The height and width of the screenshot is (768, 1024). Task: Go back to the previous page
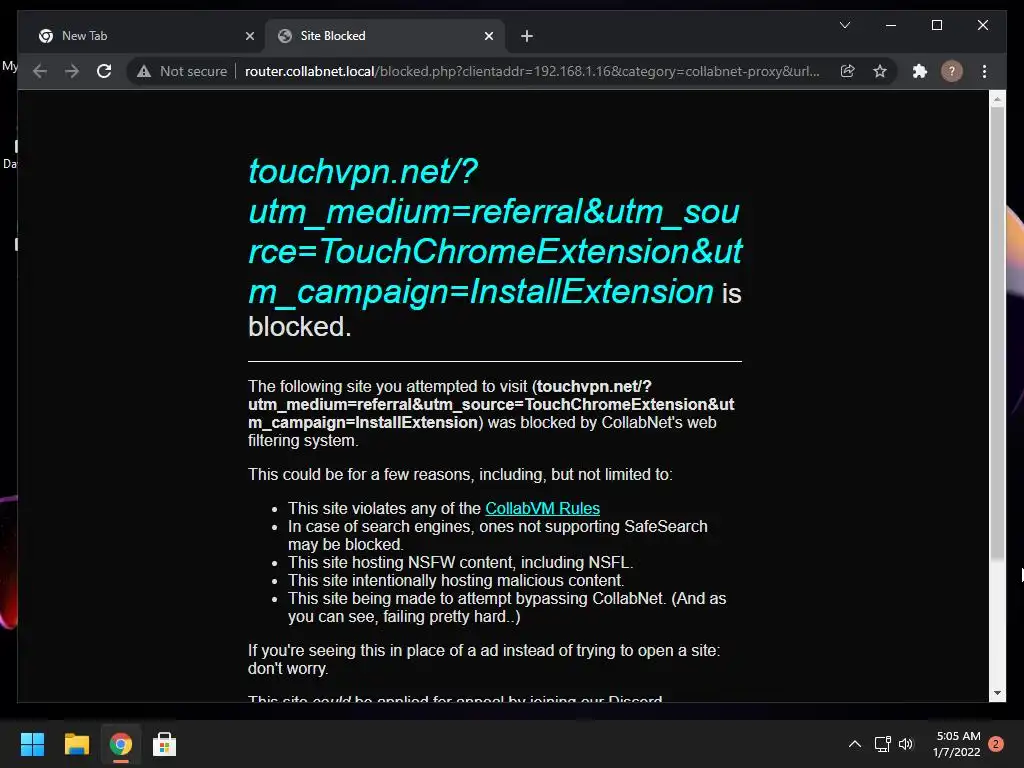tap(40, 71)
